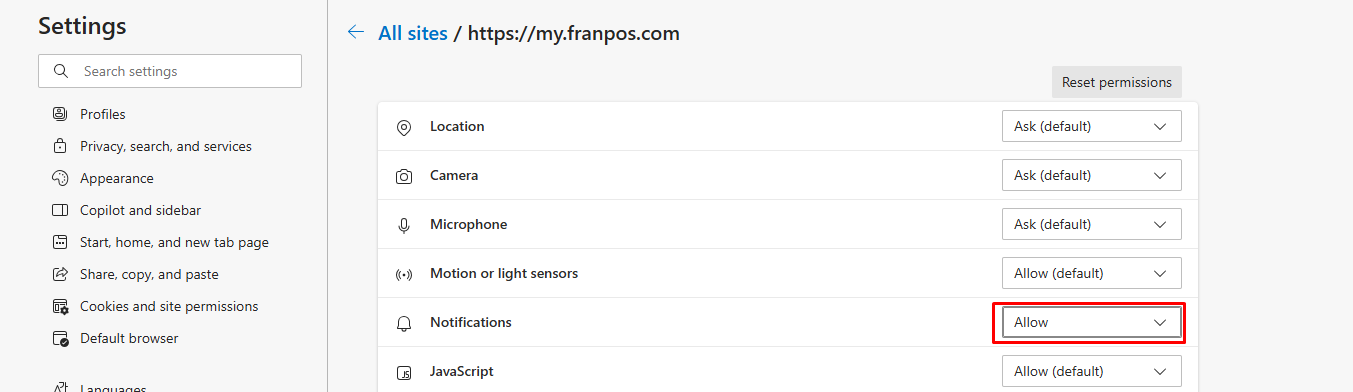The height and width of the screenshot is (392, 1353).
Task: Click the Appearance palette icon
Action: (x=60, y=178)
